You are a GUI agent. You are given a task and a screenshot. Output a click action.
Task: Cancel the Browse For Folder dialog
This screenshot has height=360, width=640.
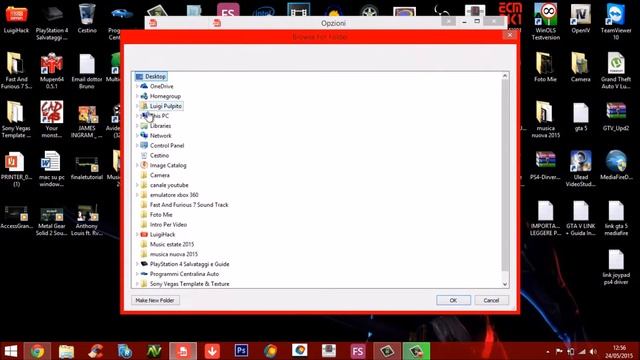pos(491,300)
